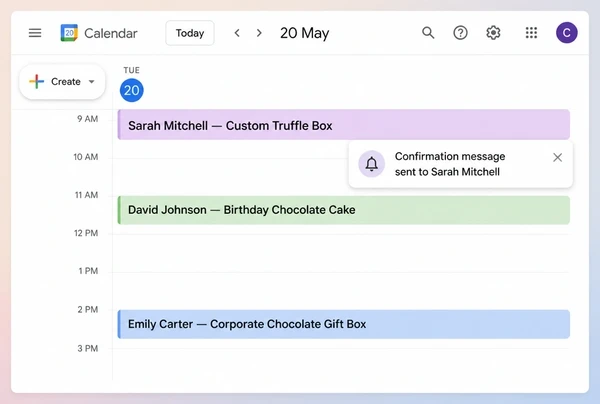Open the Help question mark menu
Screen dimensions: 600x404
(460, 33)
